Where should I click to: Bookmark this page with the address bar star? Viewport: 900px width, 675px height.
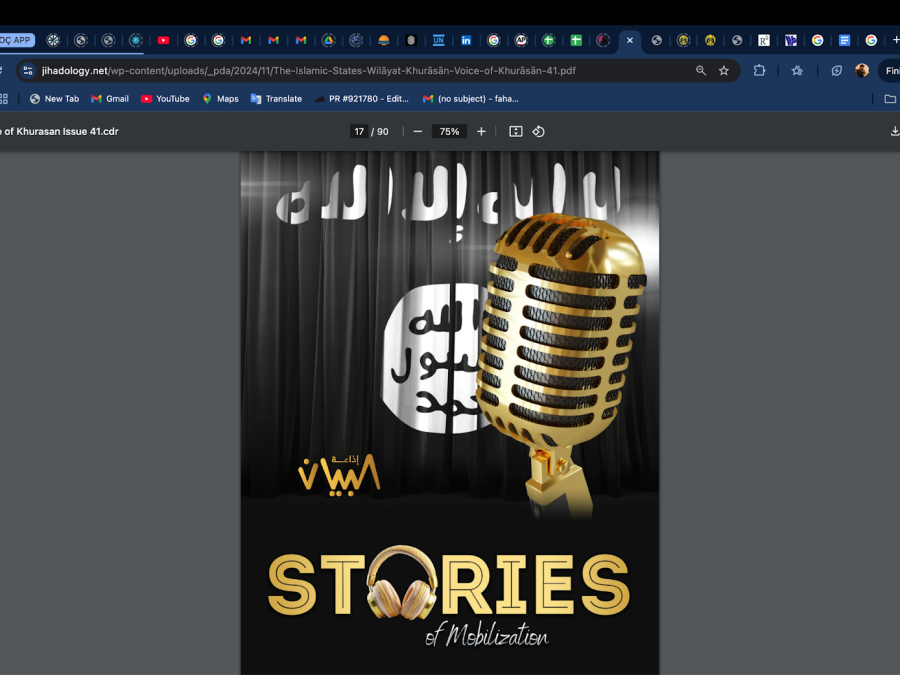pyautogui.click(x=724, y=71)
